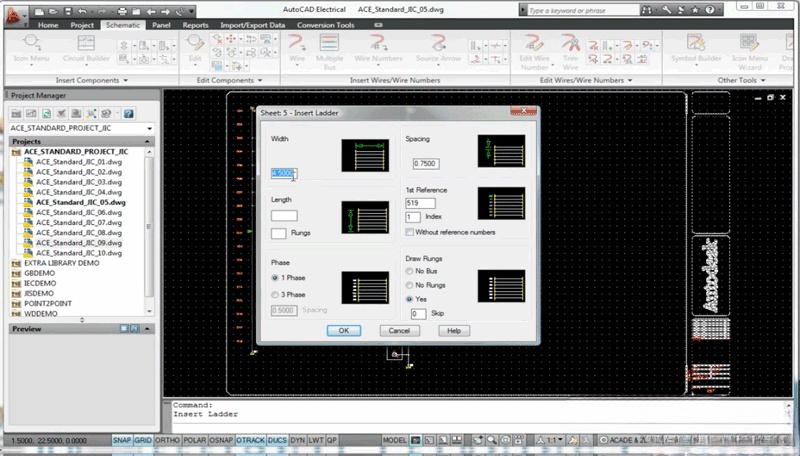Collapse the Projects section arrow
Screen dimensions: 800x456
(x=147, y=141)
